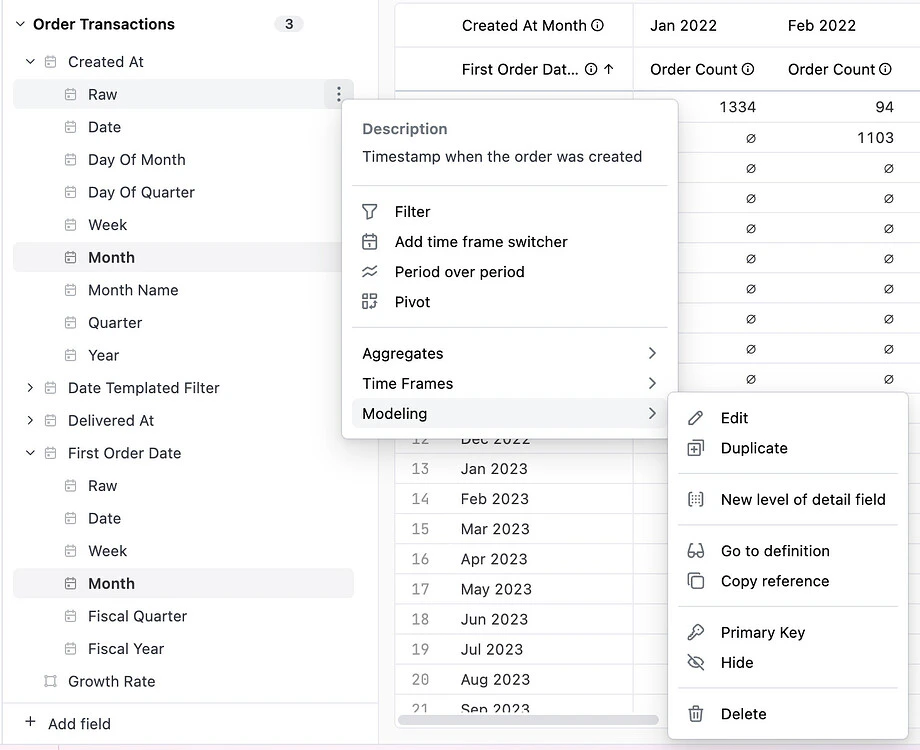Collapse the First Order Date group

tap(31, 452)
